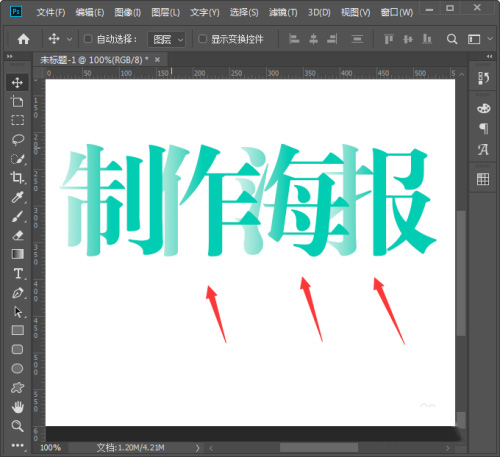This screenshot has width=500, height=457.
Task: Select the Rectangular Marquee tool
Action: [x=17, y=120]
